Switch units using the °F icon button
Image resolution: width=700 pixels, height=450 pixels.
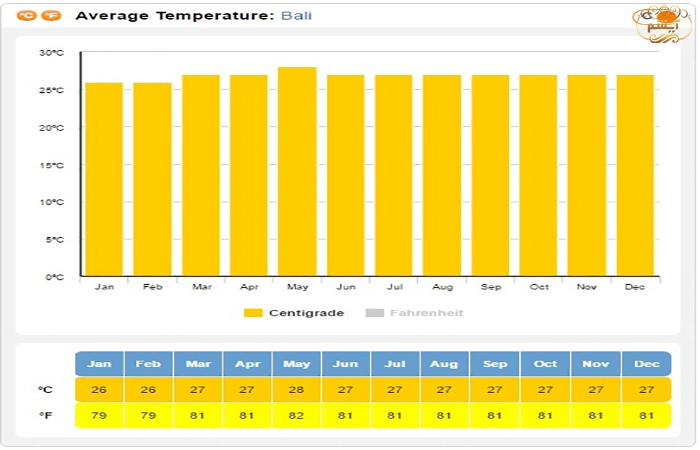coord(52,17)
